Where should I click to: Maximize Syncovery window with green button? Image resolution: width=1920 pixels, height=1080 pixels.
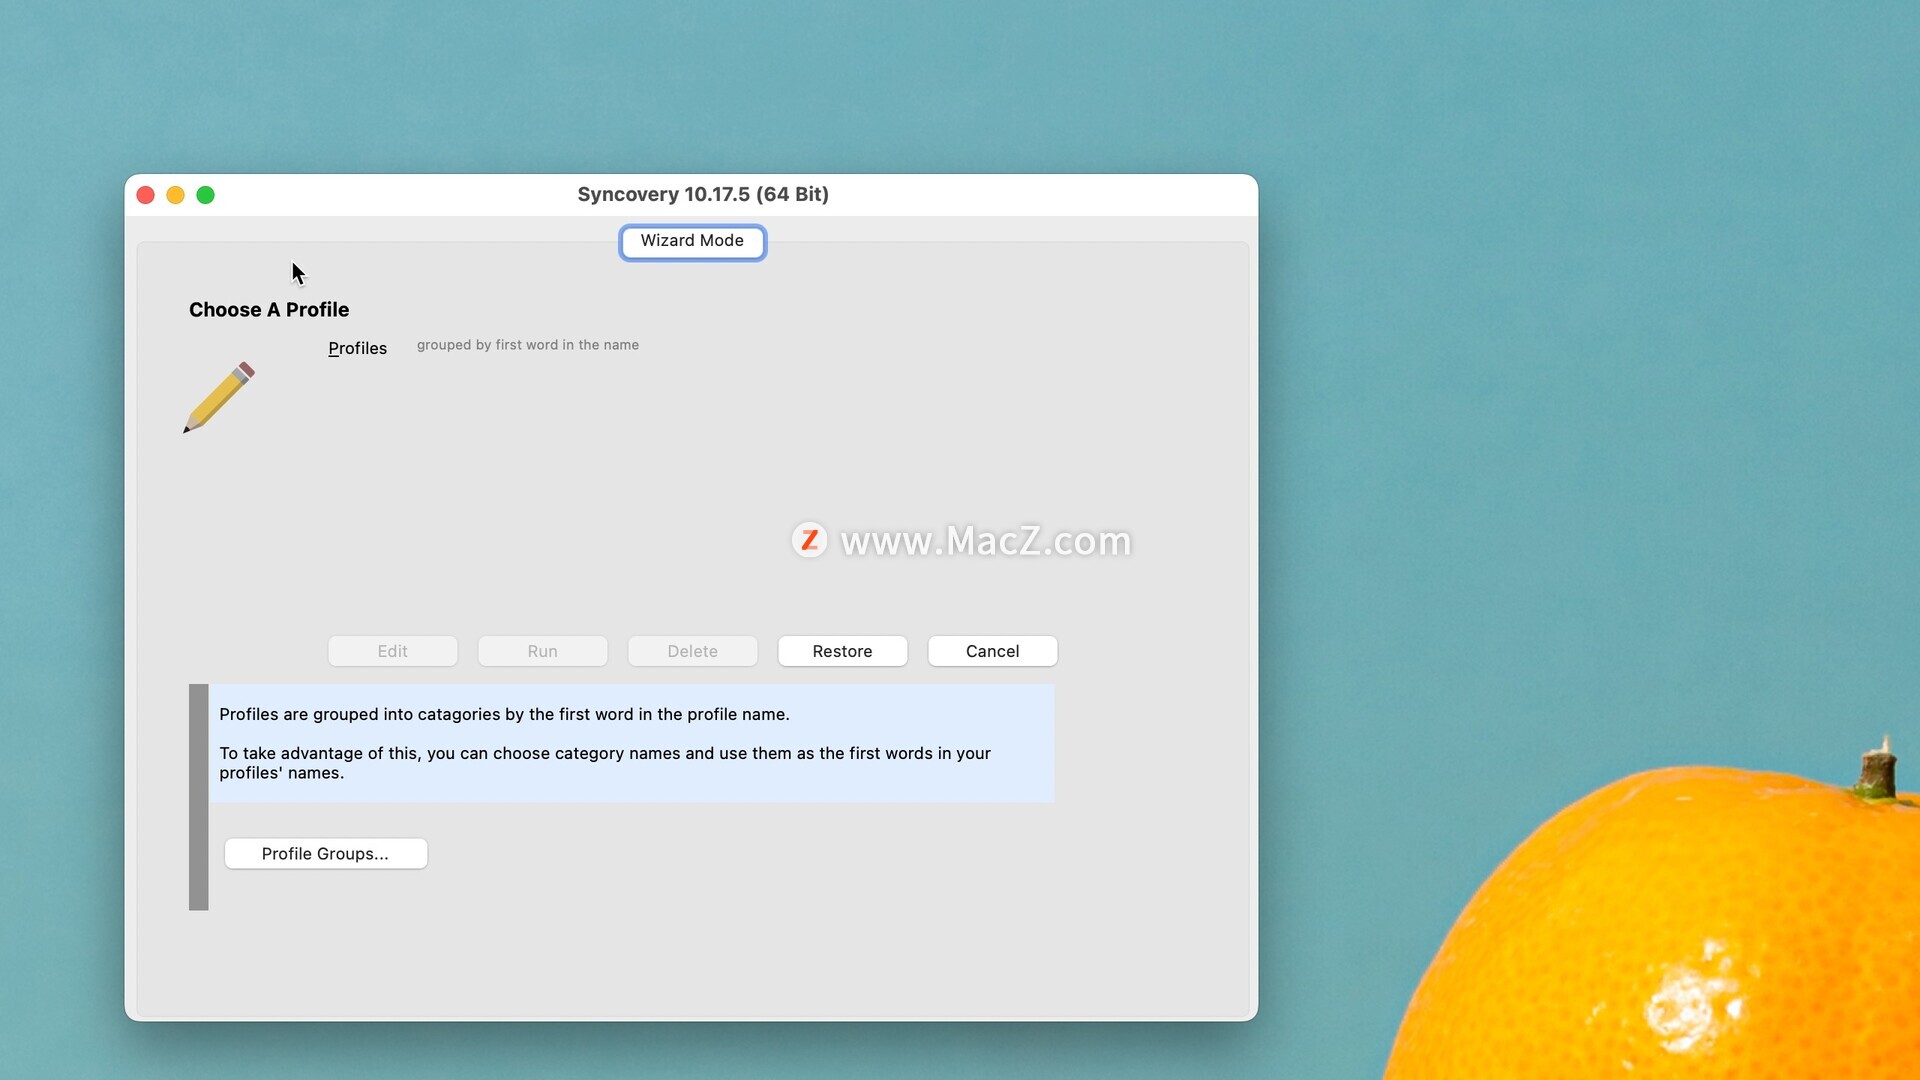[x=206, y=195]
